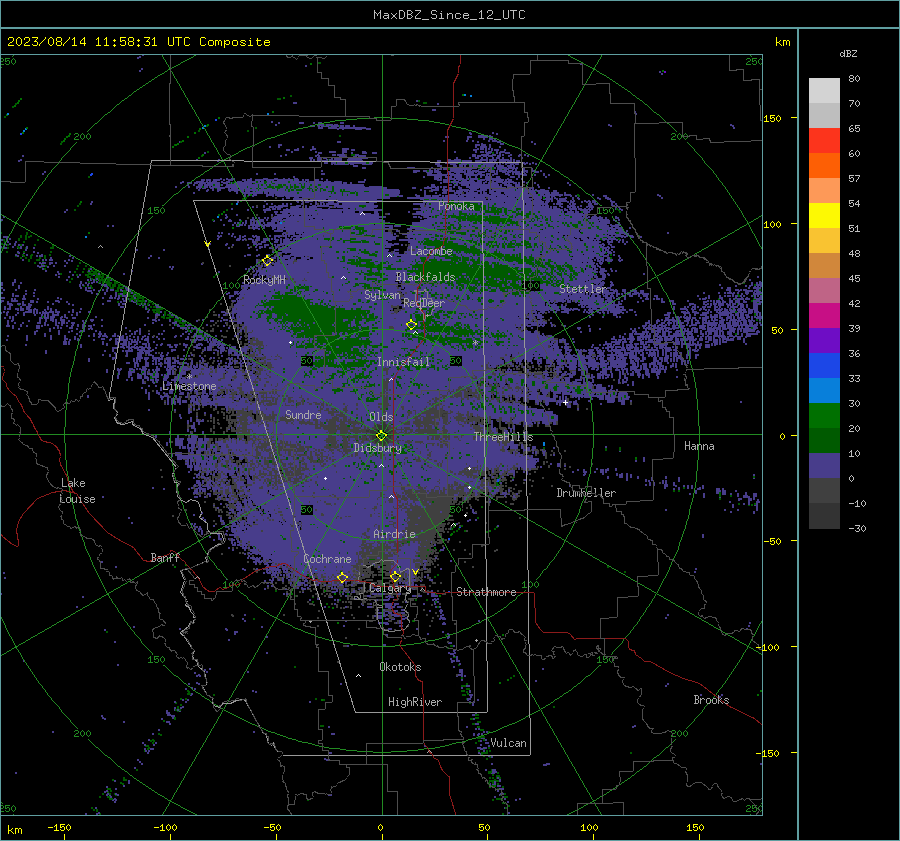Click the Calgary city label

[x=390, y=588]
